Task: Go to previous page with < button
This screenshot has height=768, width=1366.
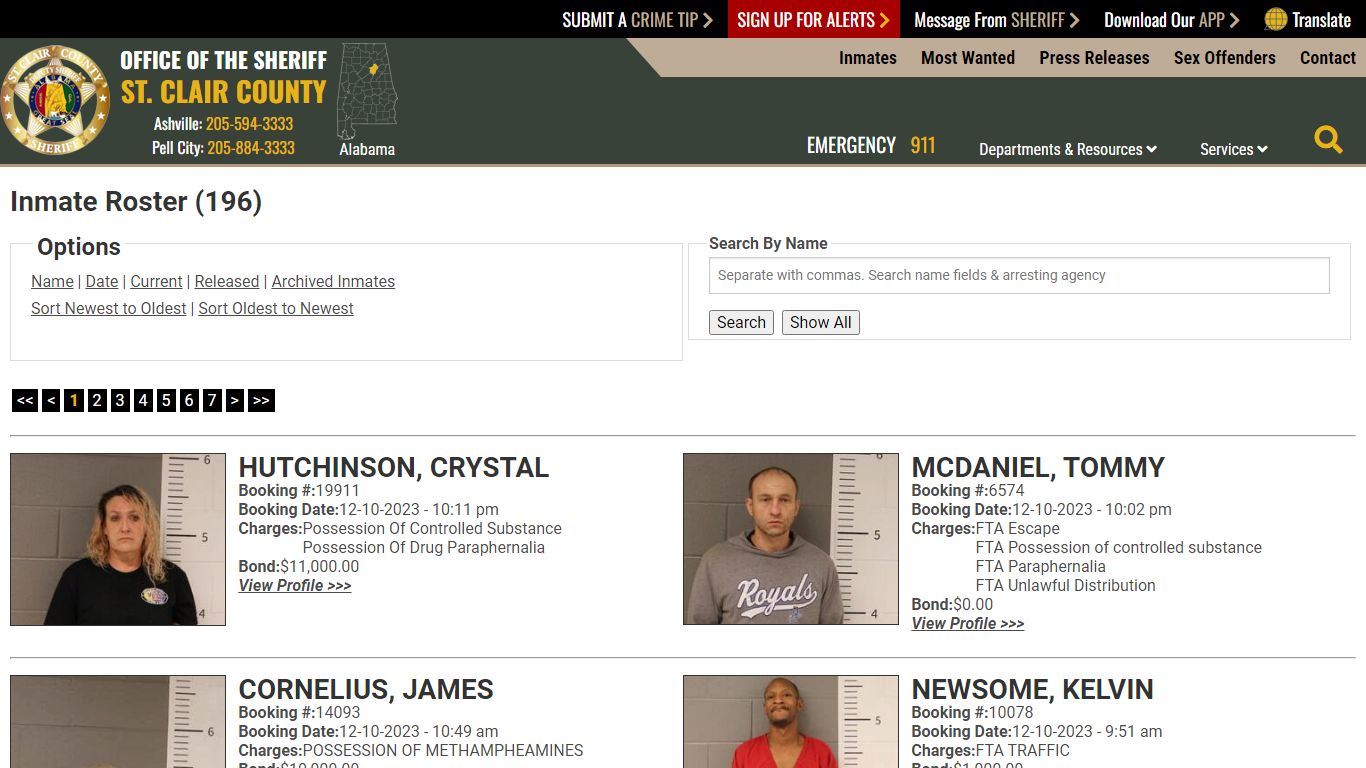Action: [51, 401]
